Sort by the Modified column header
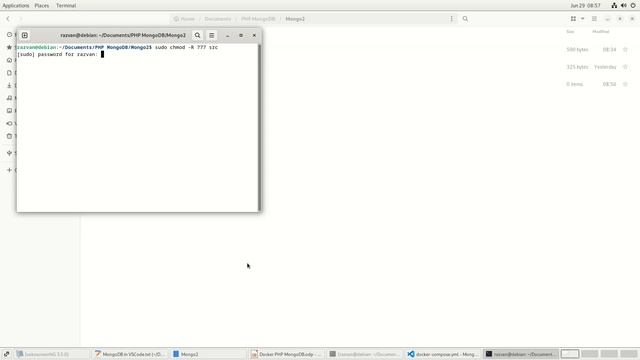 [600, 31]
